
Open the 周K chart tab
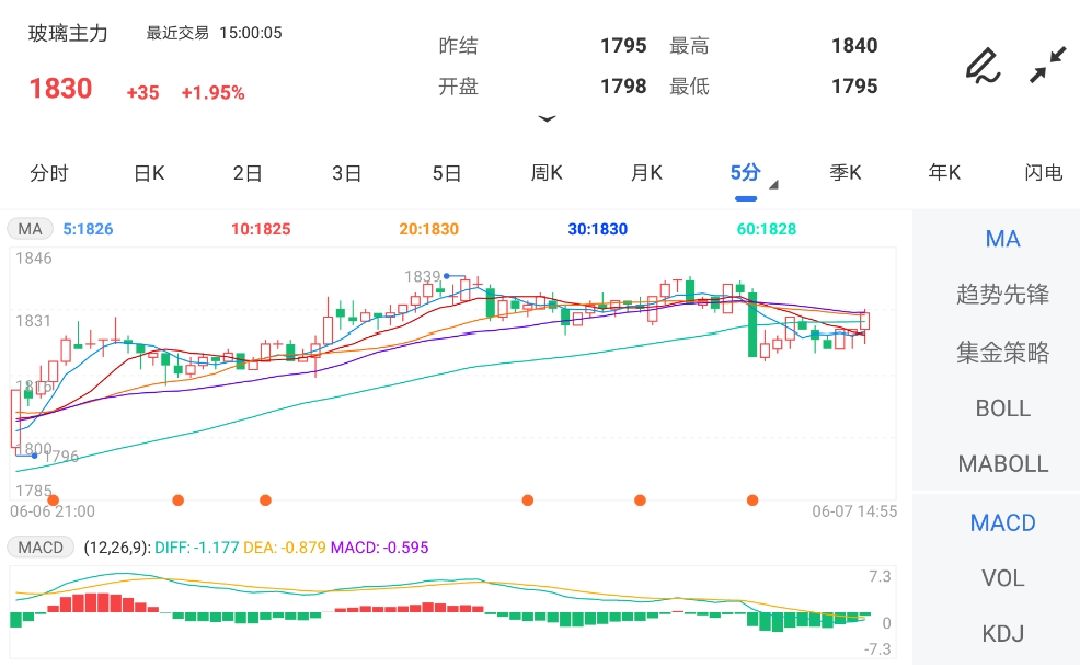[x=546, y=172]
